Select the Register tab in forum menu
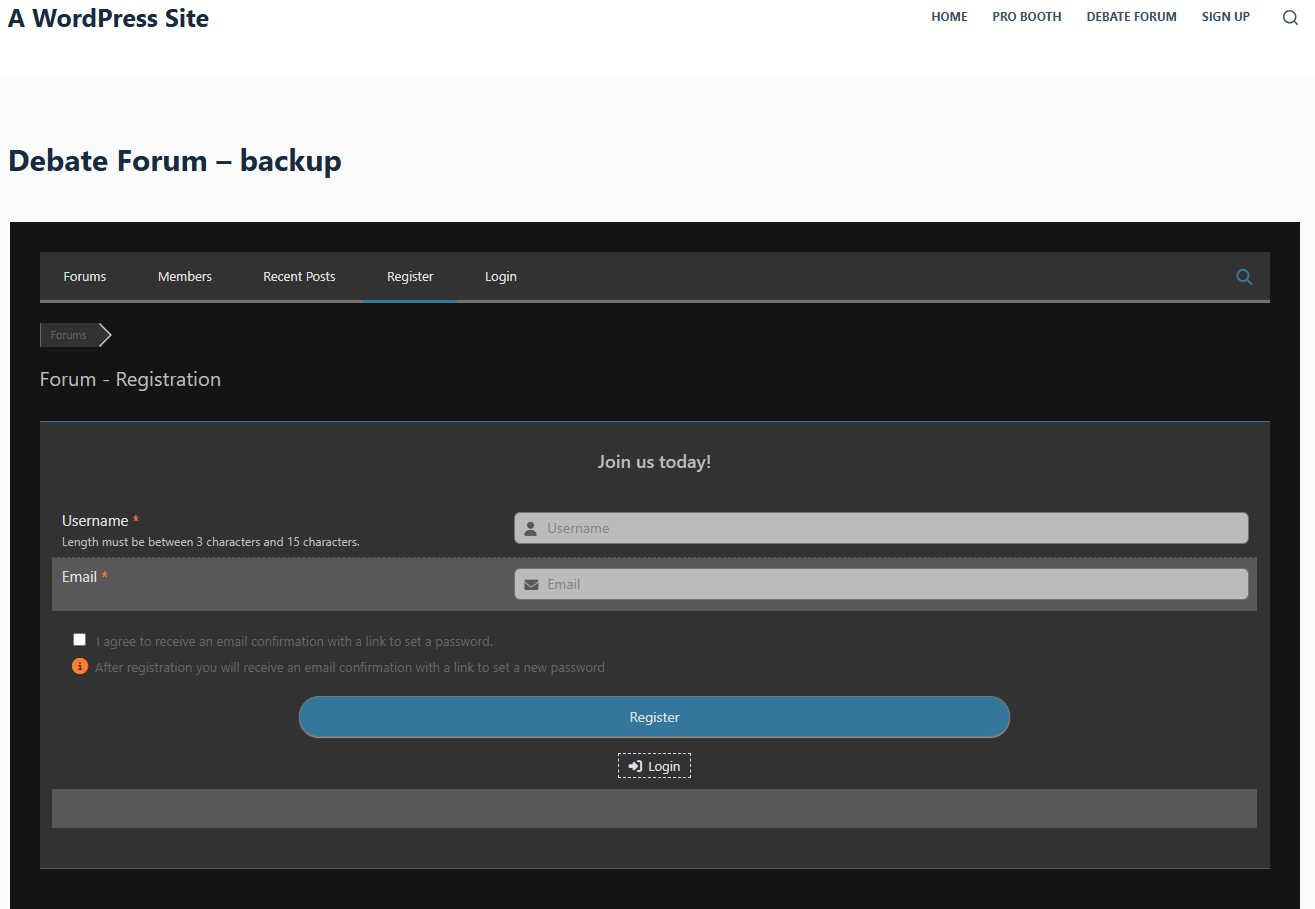This screenshot has width=1315, height=909. tap(410, 277)
